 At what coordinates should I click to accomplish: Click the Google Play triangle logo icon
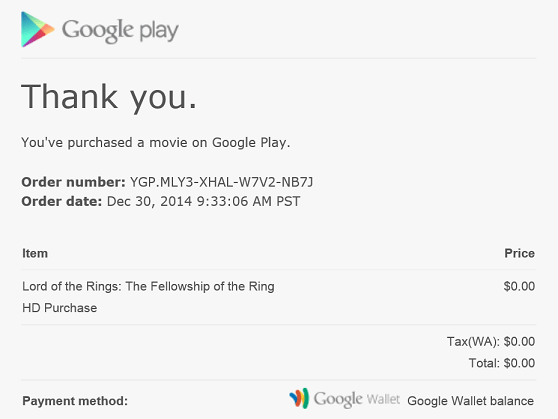[x=37, y=29]
